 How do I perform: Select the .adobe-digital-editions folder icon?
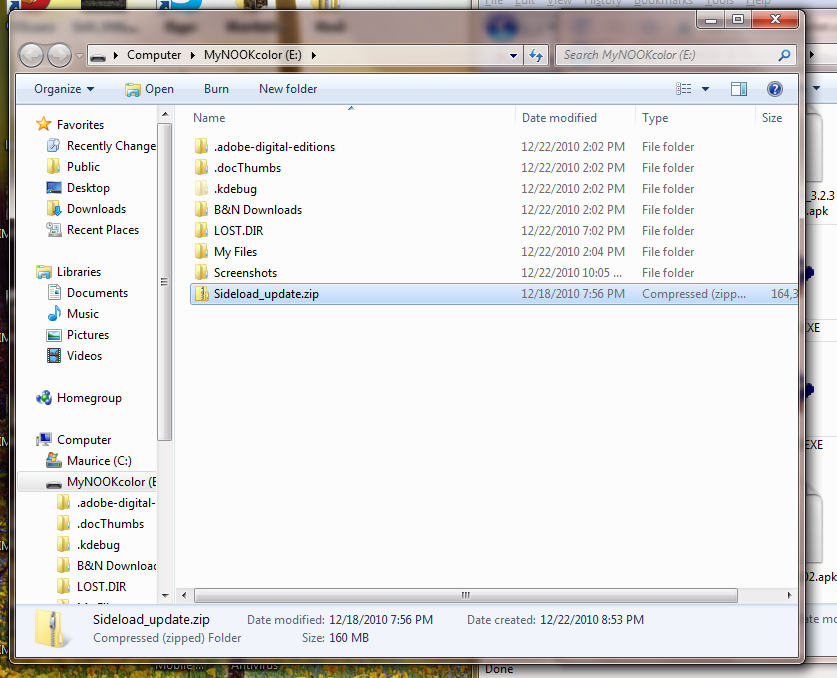point(201,147)
